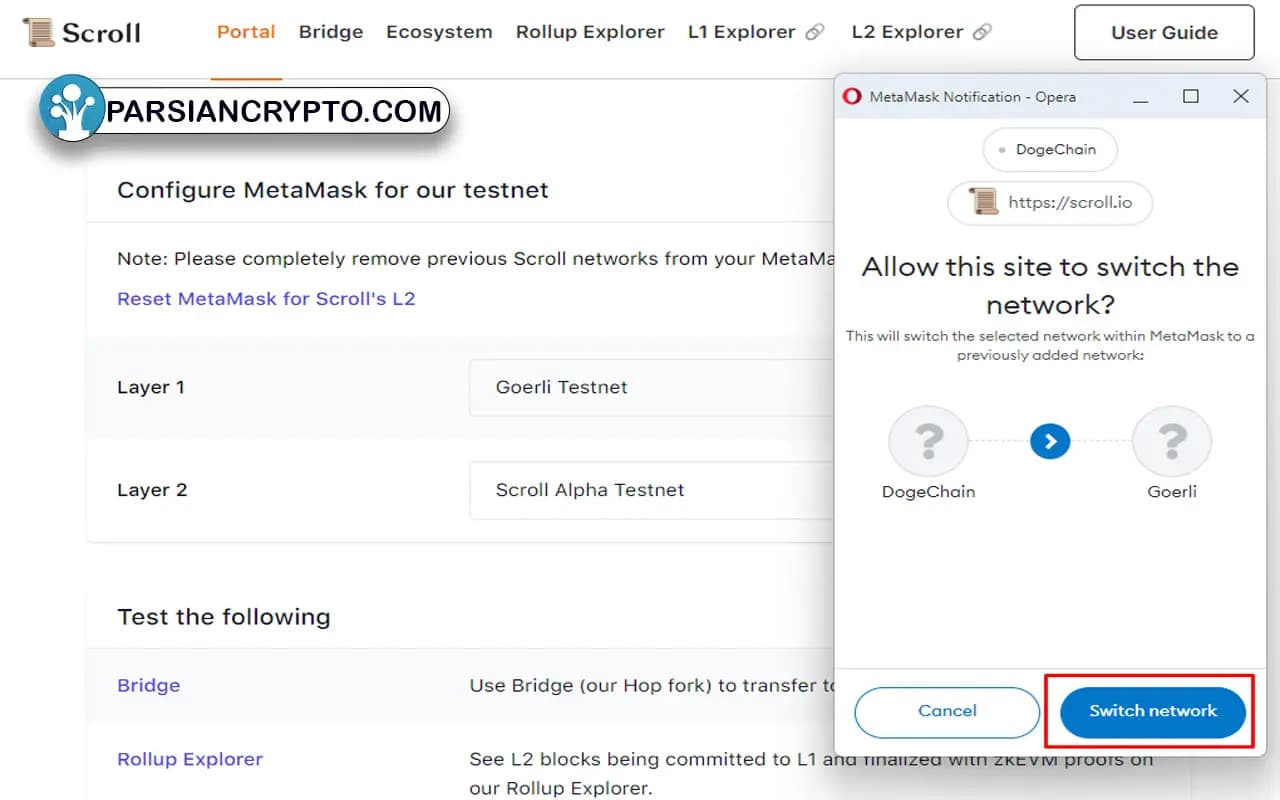Click the DogeChain network pill in MetaMask
This screenshot has width=1280, height=800.
[1050, 149]
